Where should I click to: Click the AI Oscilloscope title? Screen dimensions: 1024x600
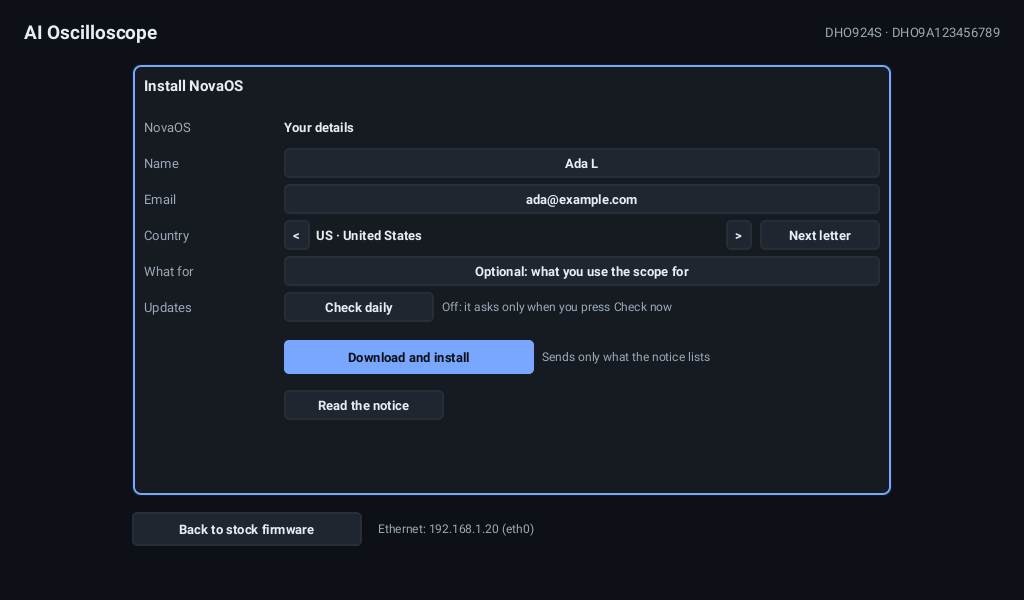coord(91,33)
